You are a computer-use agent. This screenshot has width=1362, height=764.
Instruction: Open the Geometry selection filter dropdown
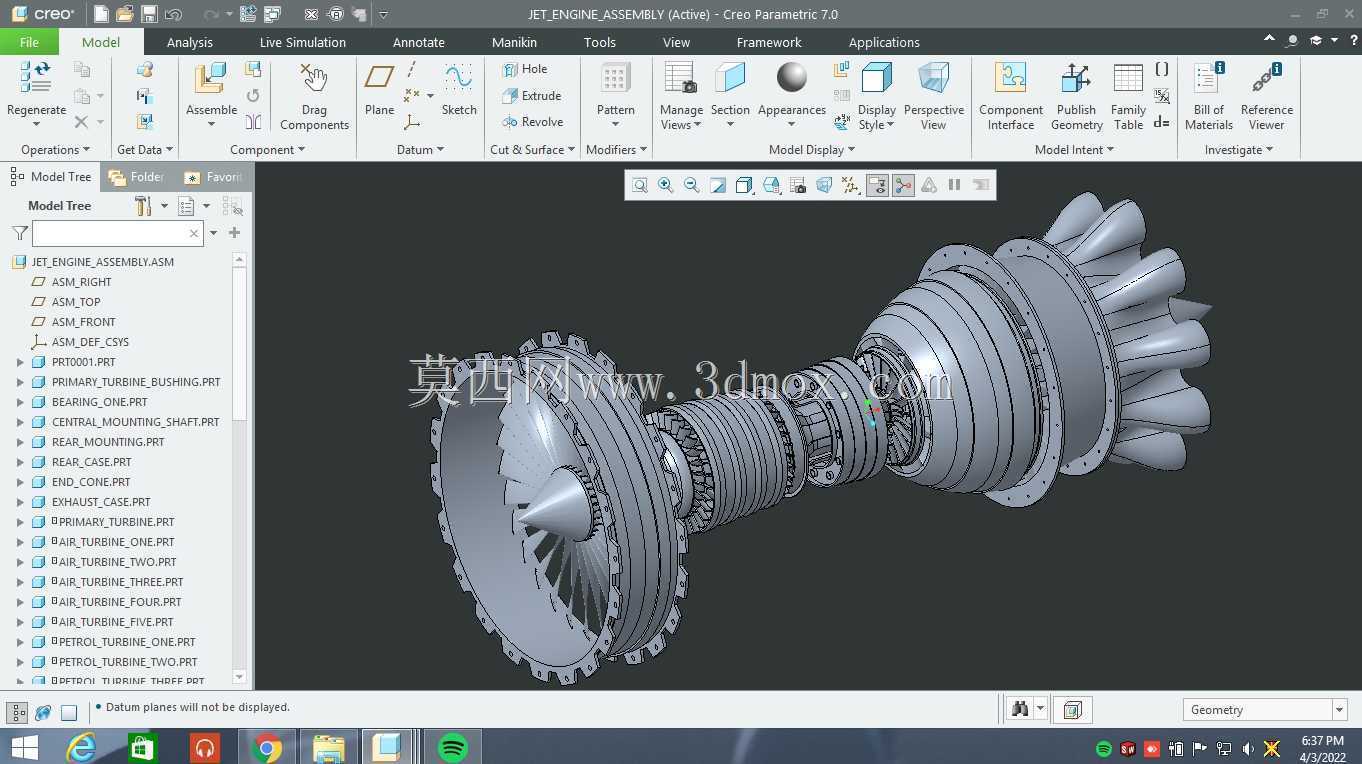coord(1265,709)
